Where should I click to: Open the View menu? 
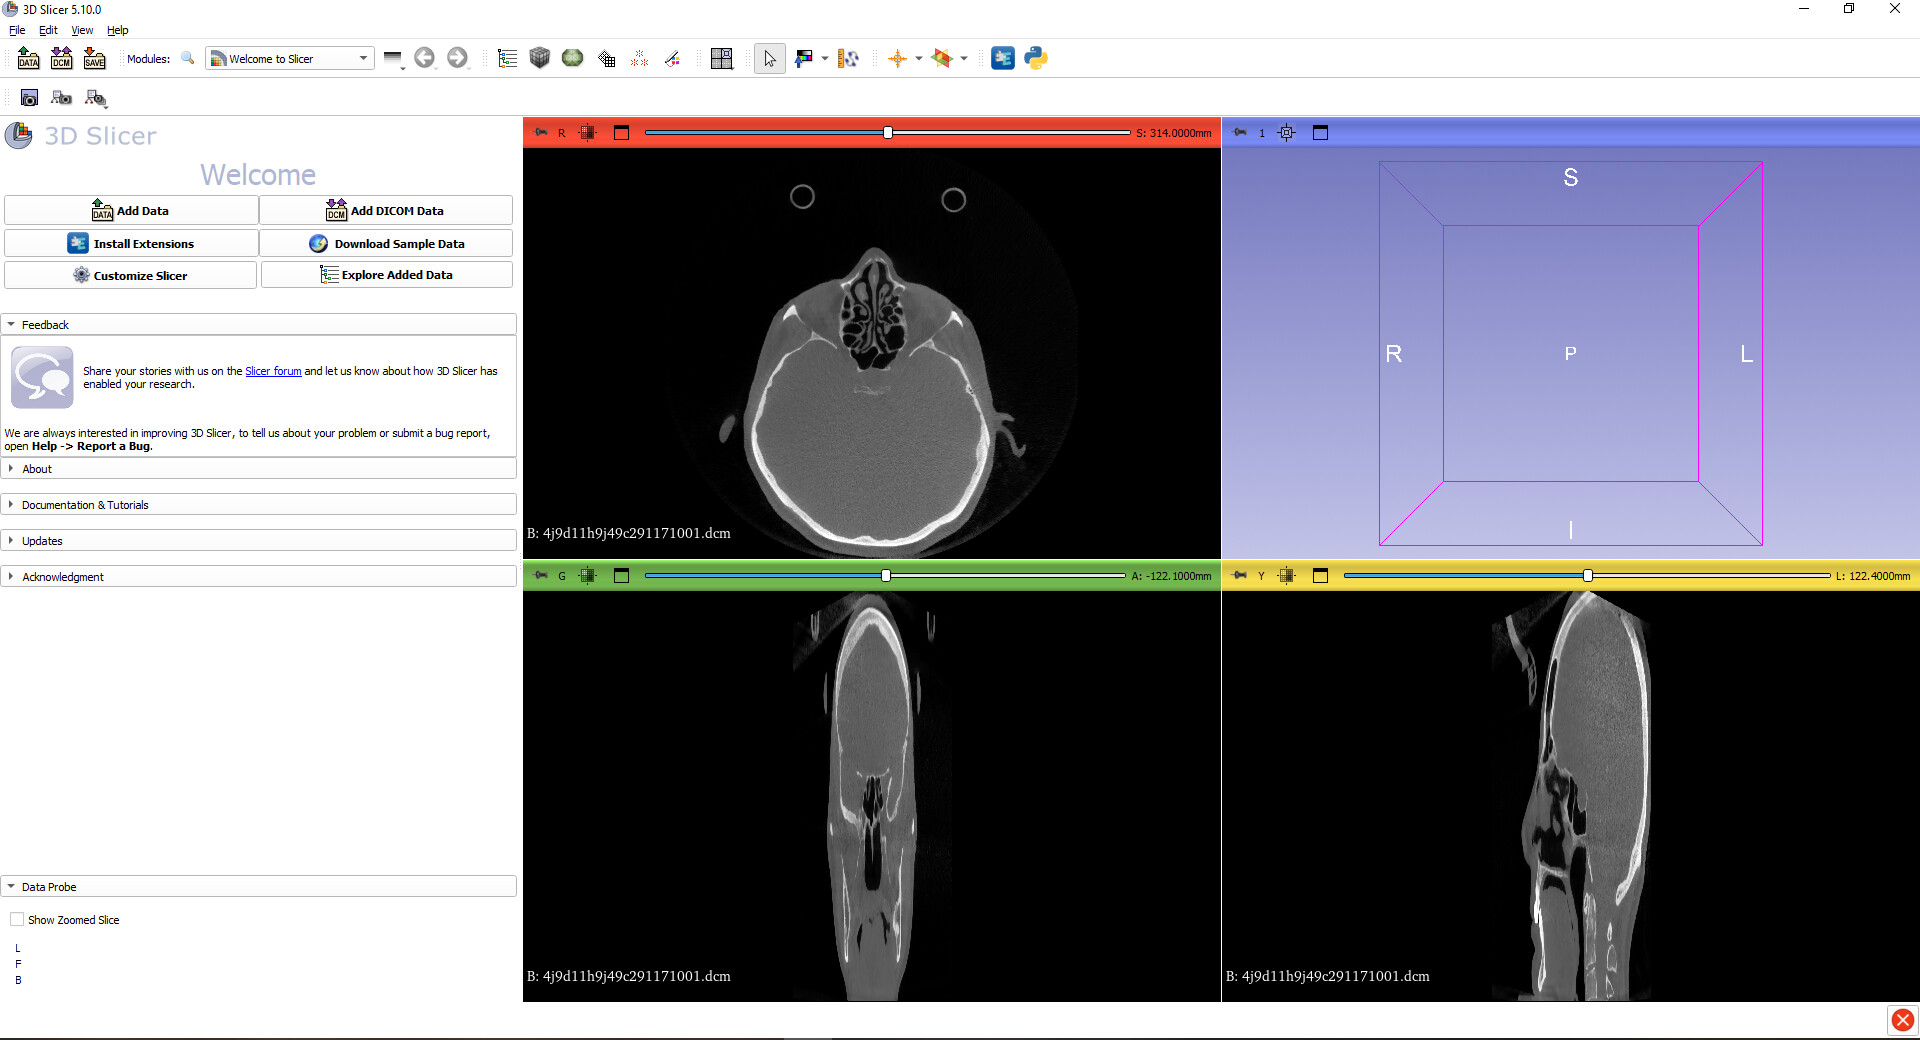point(82,30)
